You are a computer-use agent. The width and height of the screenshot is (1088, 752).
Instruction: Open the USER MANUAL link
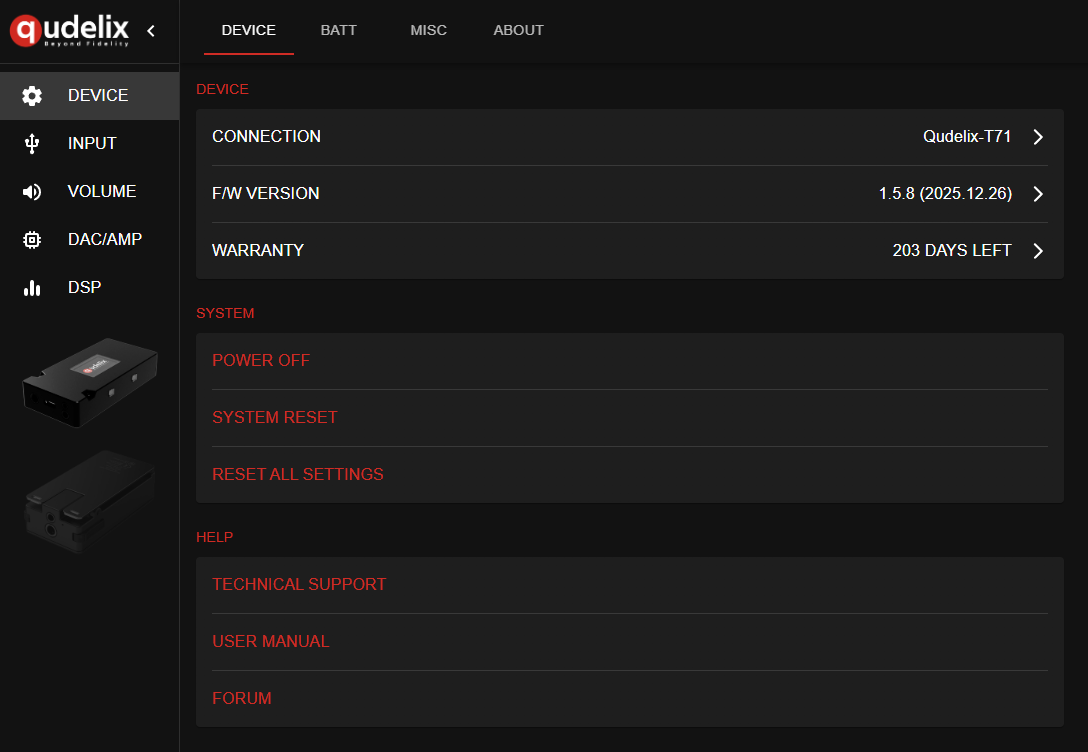pyautogui.click(x=271, y=641)
